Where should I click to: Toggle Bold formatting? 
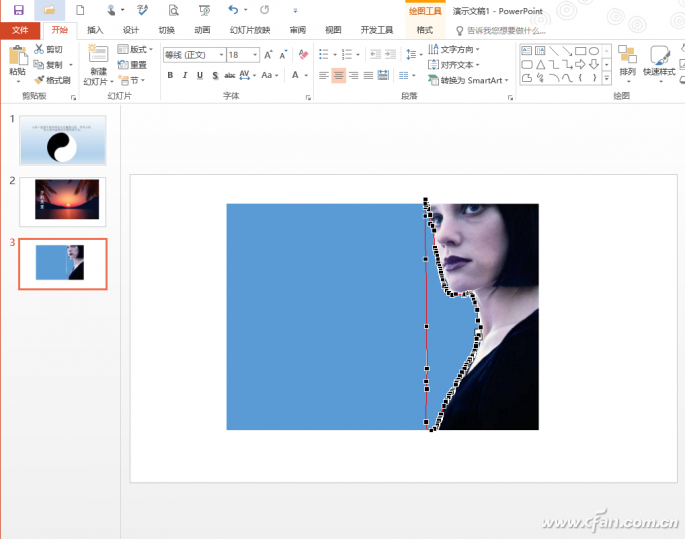170,76
